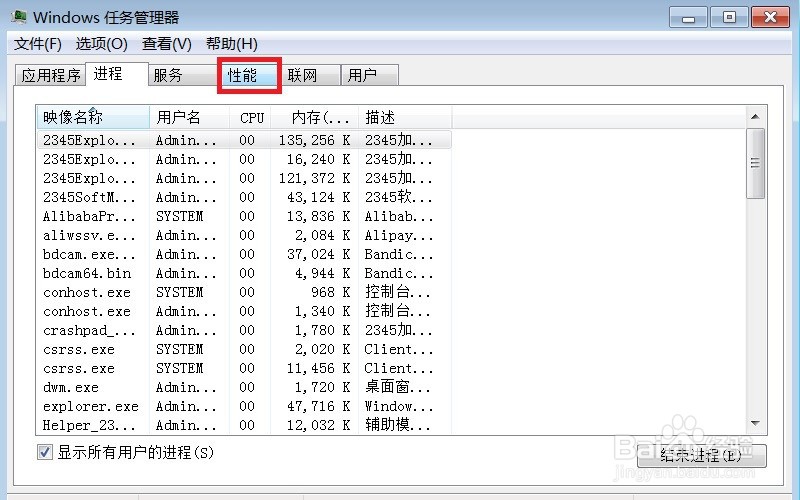This screenshot has height=500, width=800.
Task: Click the 辅助模... description cell
Action: coord(398,425)
